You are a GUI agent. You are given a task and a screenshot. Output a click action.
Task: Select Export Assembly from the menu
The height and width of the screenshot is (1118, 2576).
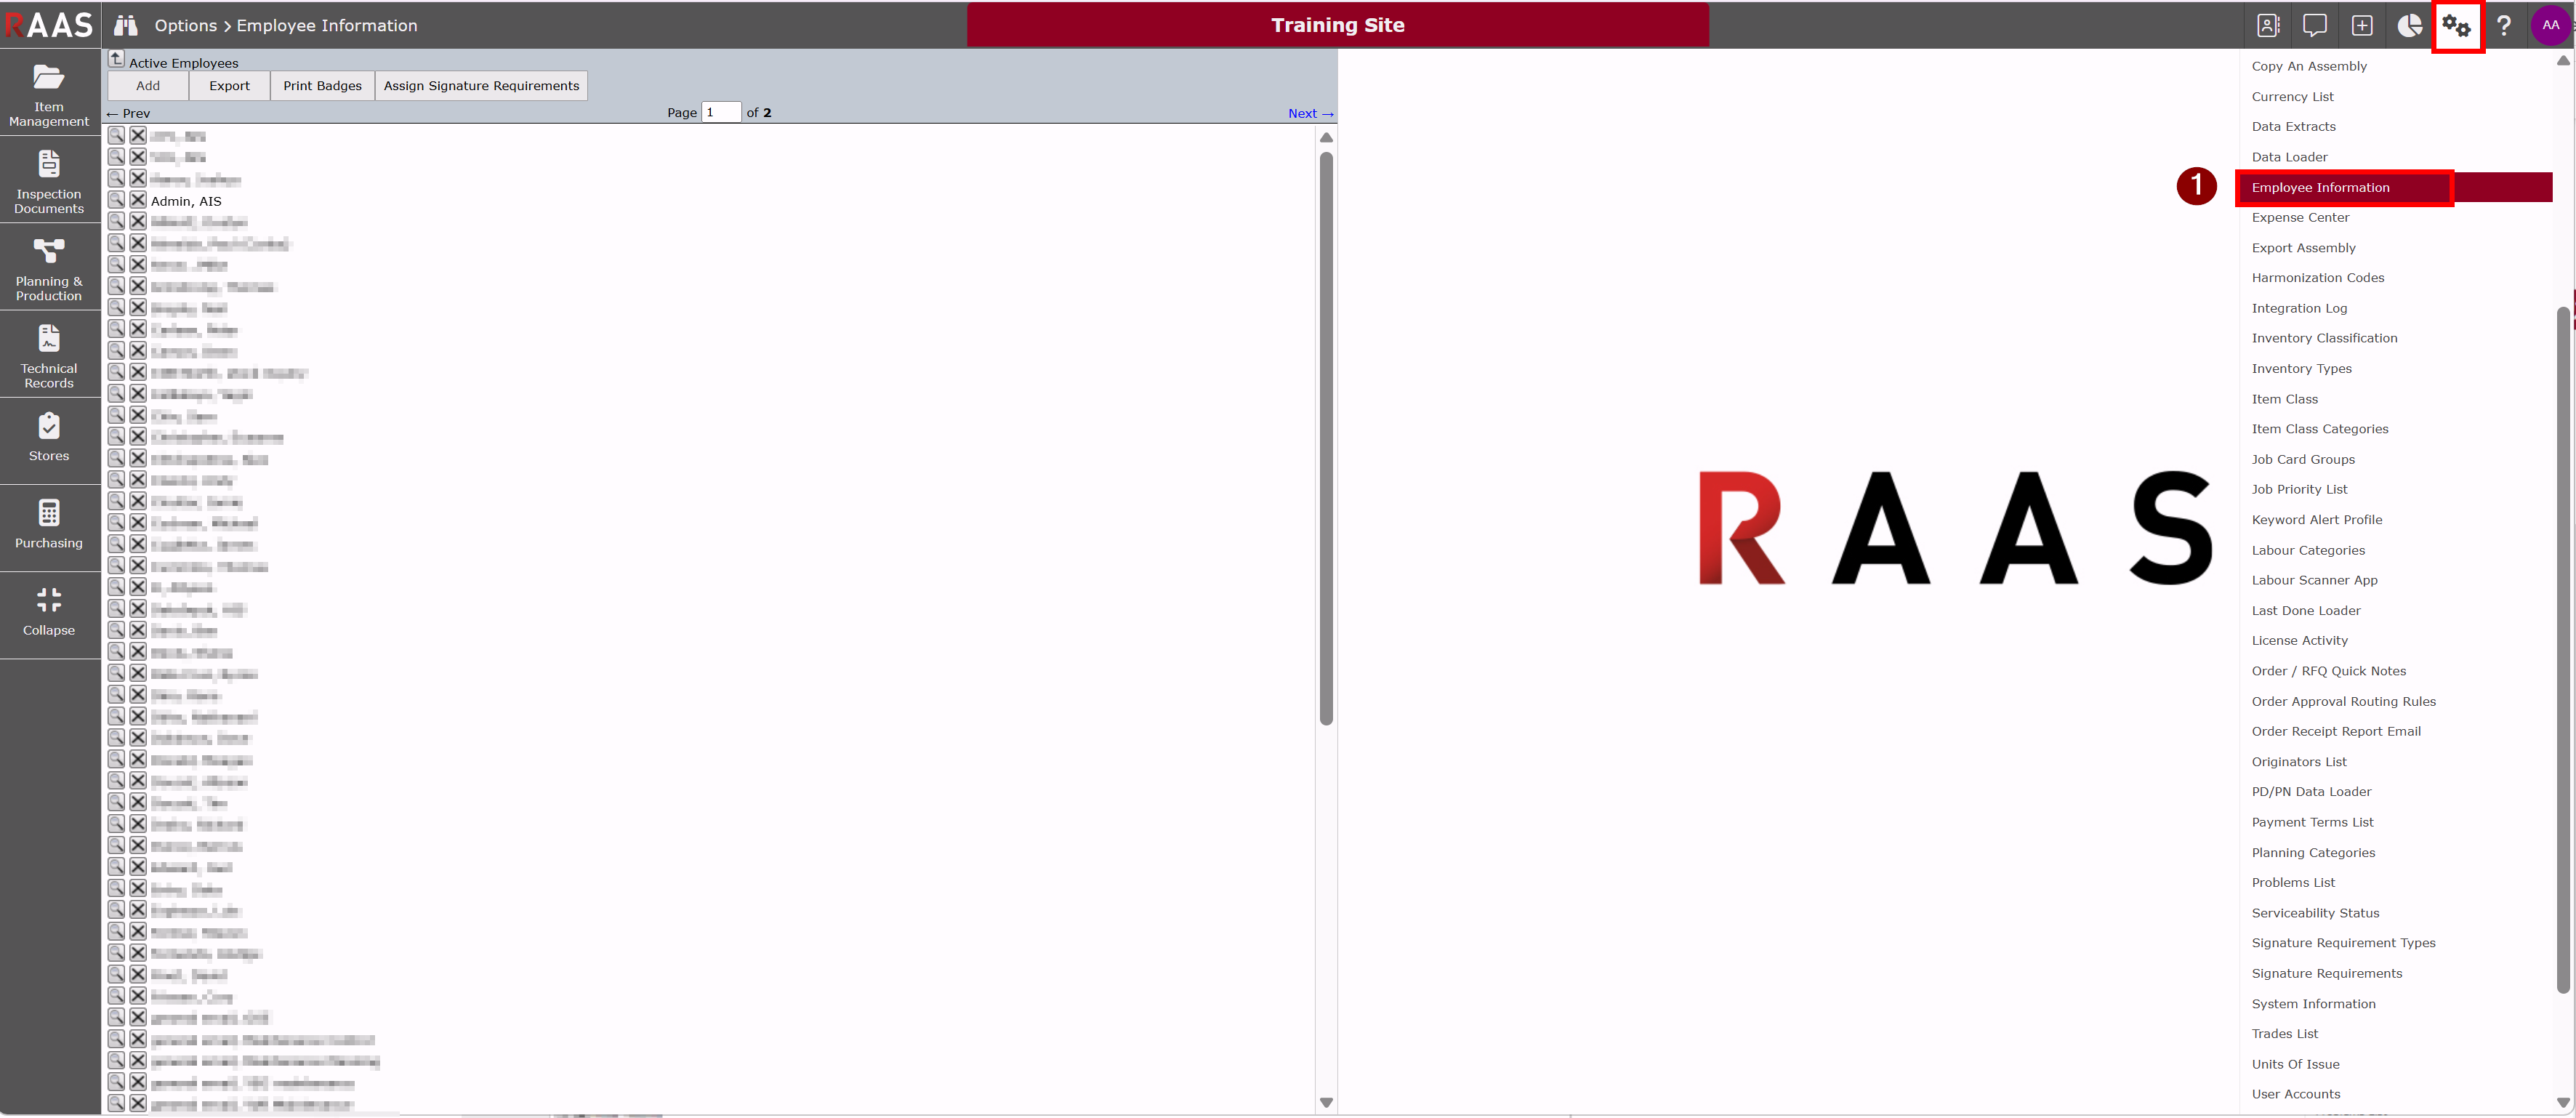click(x=2303, y=248)
